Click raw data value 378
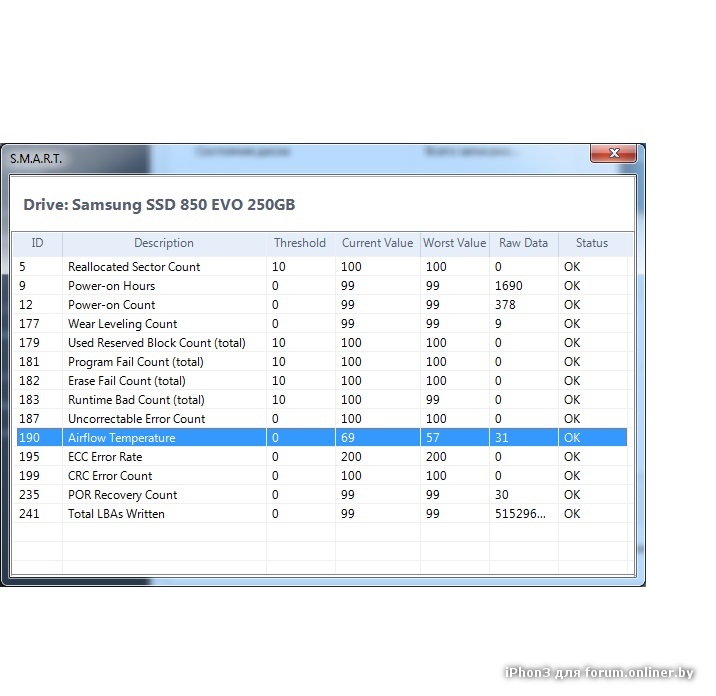 505,305
